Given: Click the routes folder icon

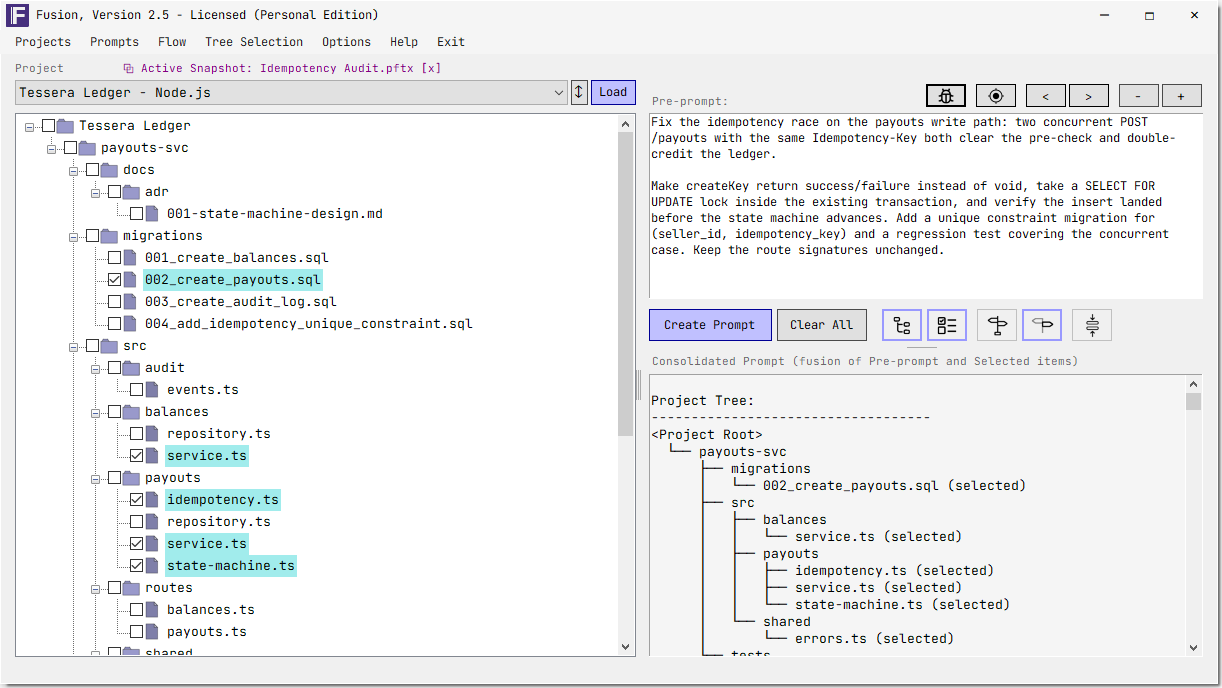Looking at the screenshot, I should (x=132, y=588).
